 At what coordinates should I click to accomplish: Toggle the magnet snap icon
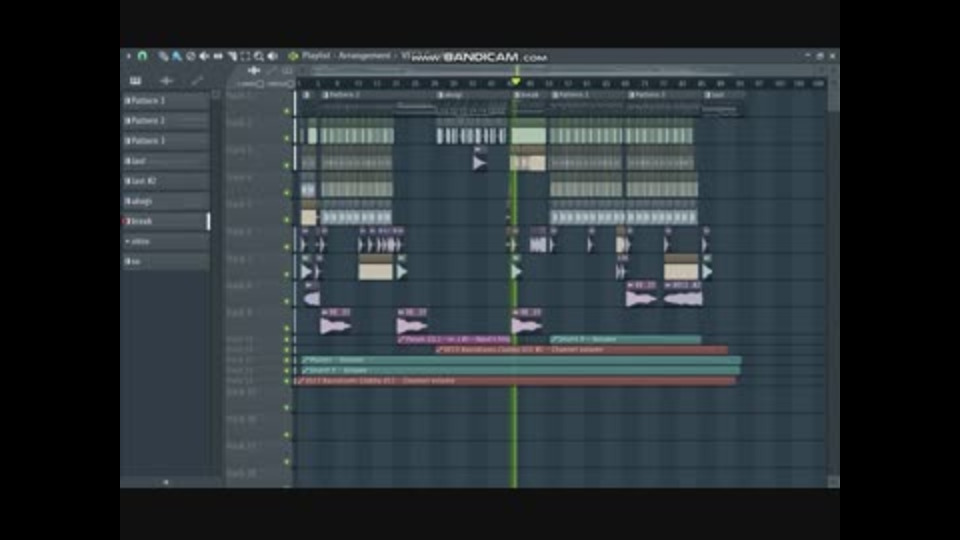pyautogui.click(x=142, y=56)
